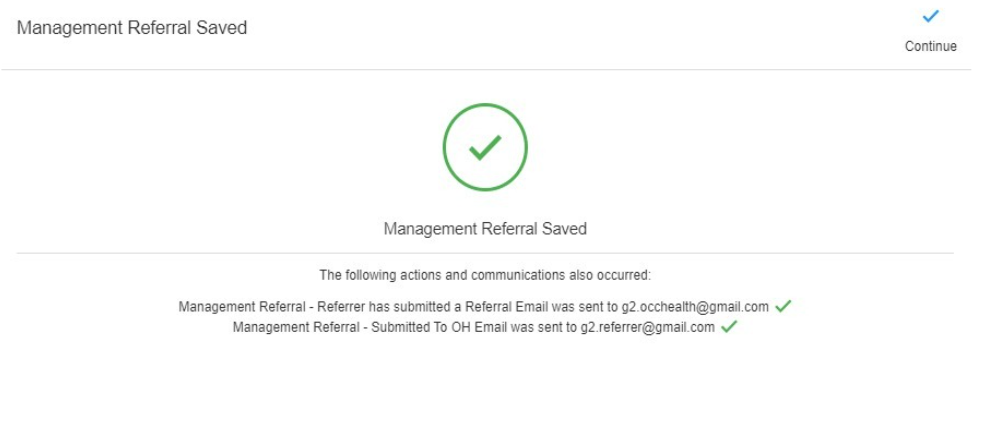This screenshot has width=981, height=428.
Task: Click the green tick inside the circle
Action: 485,148
